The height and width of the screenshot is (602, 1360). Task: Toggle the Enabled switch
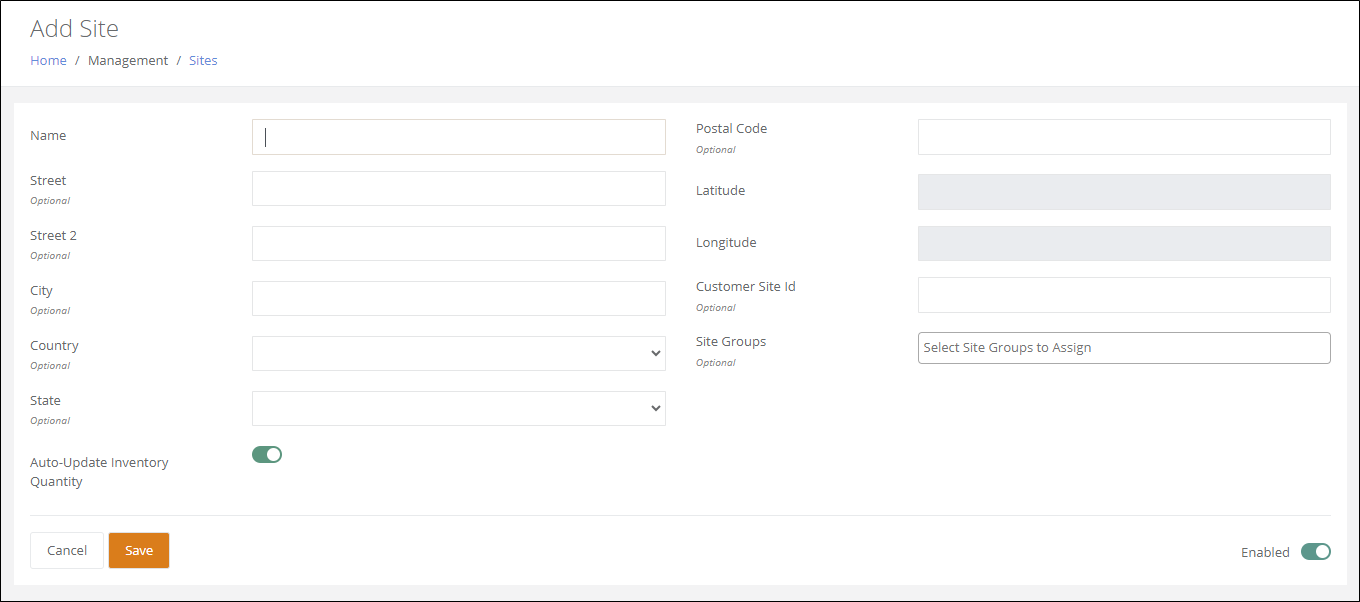[x=1316, y=552]
